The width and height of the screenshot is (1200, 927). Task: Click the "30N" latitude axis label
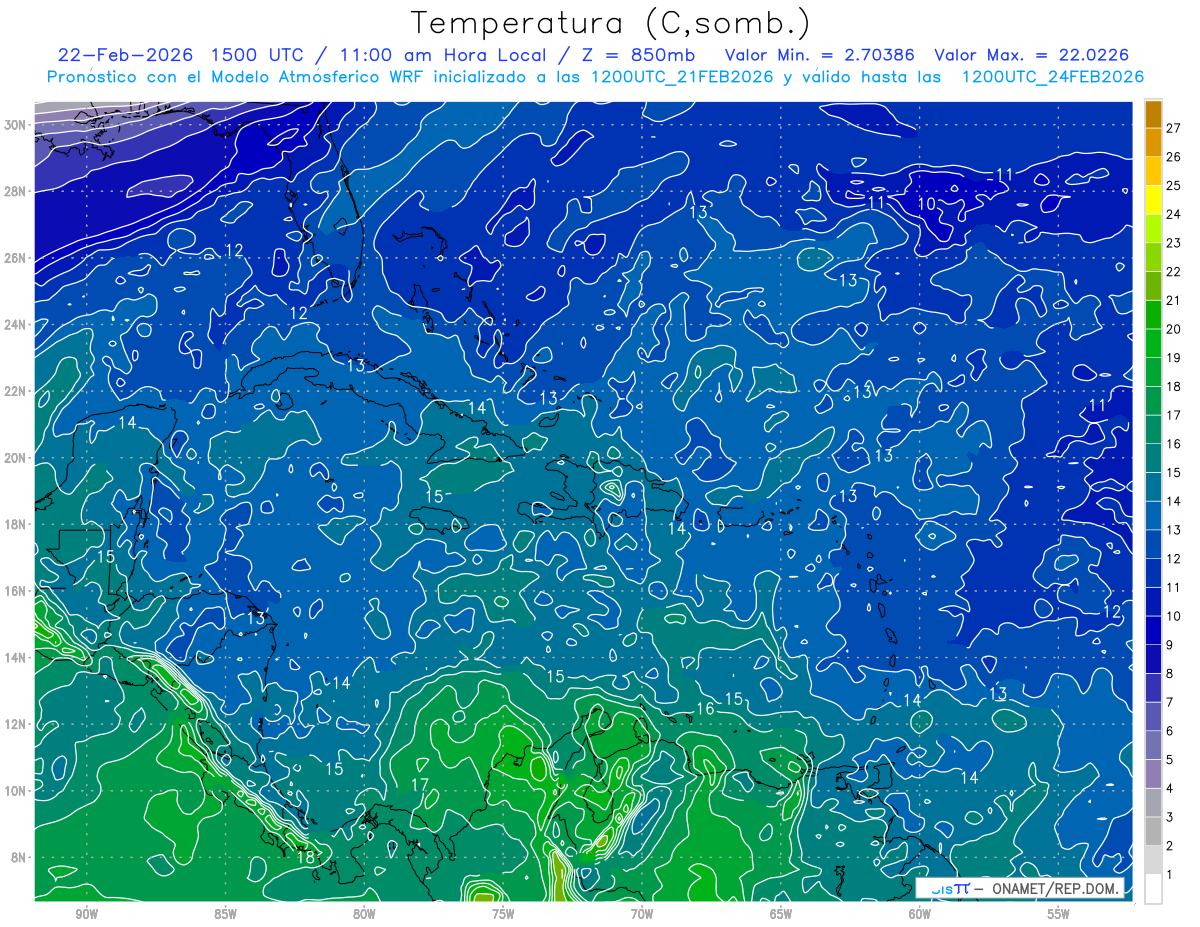point(17,124)
